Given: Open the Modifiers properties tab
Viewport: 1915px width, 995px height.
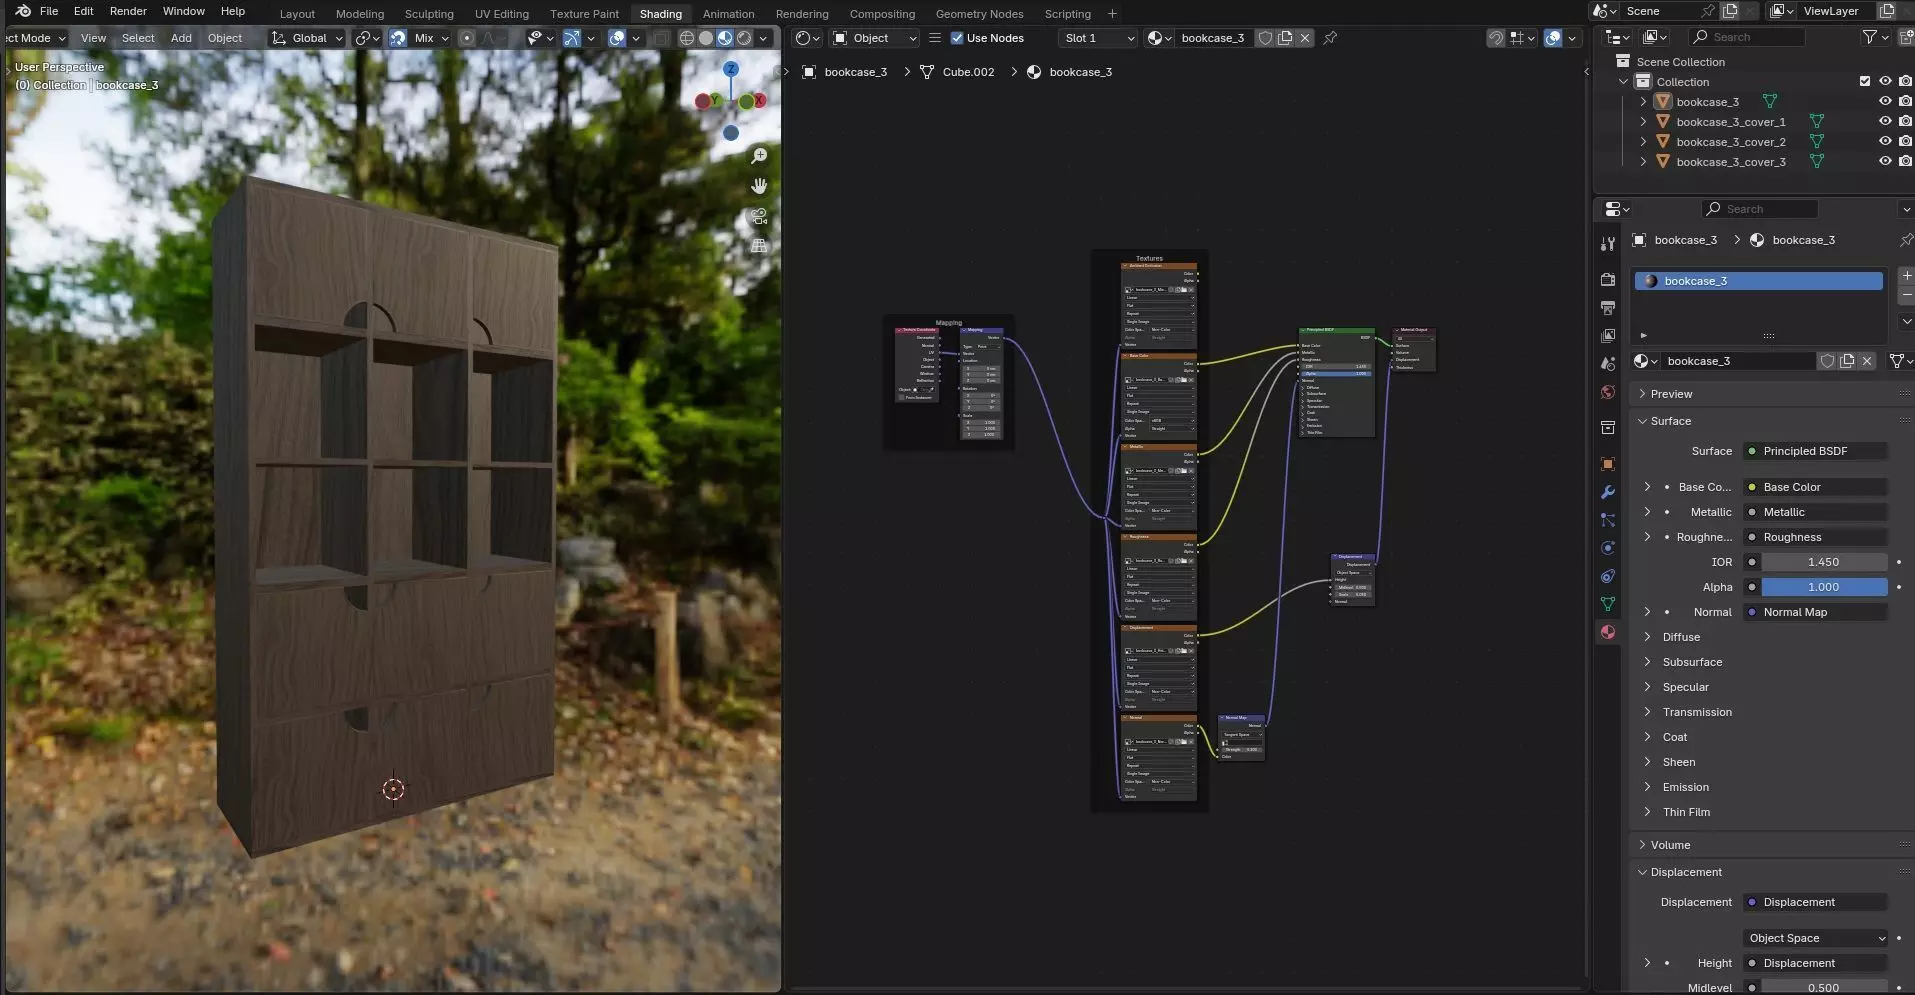Looking at the screenshot, I should pyautogui.click(x=1608, y=492).
